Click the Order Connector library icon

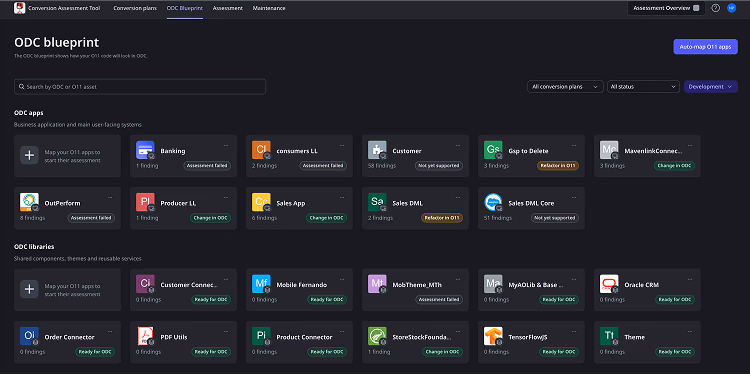[29, 336]
